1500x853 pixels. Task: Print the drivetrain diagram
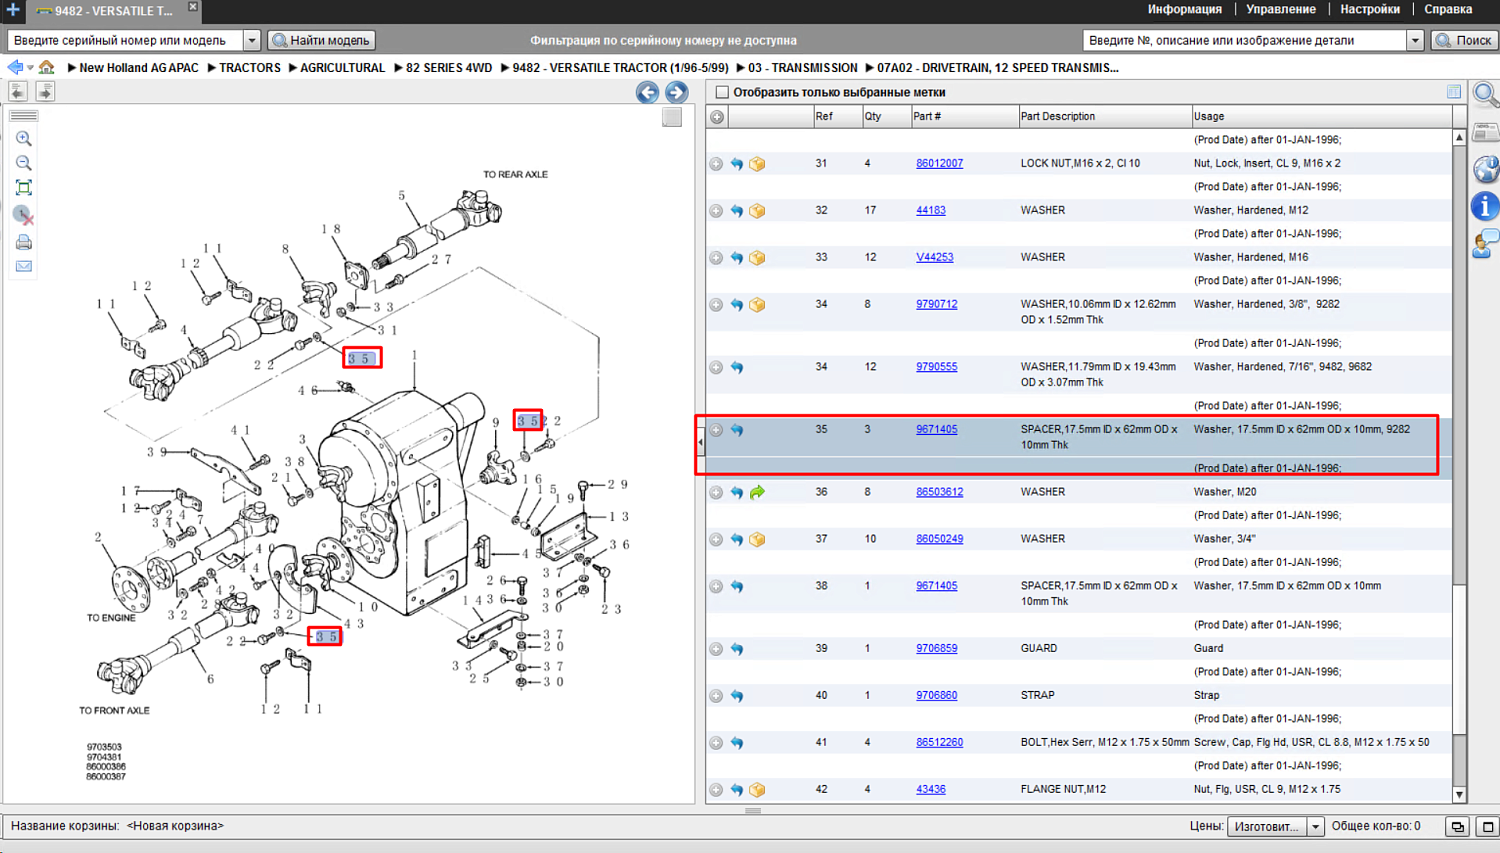tap(24, 242)
